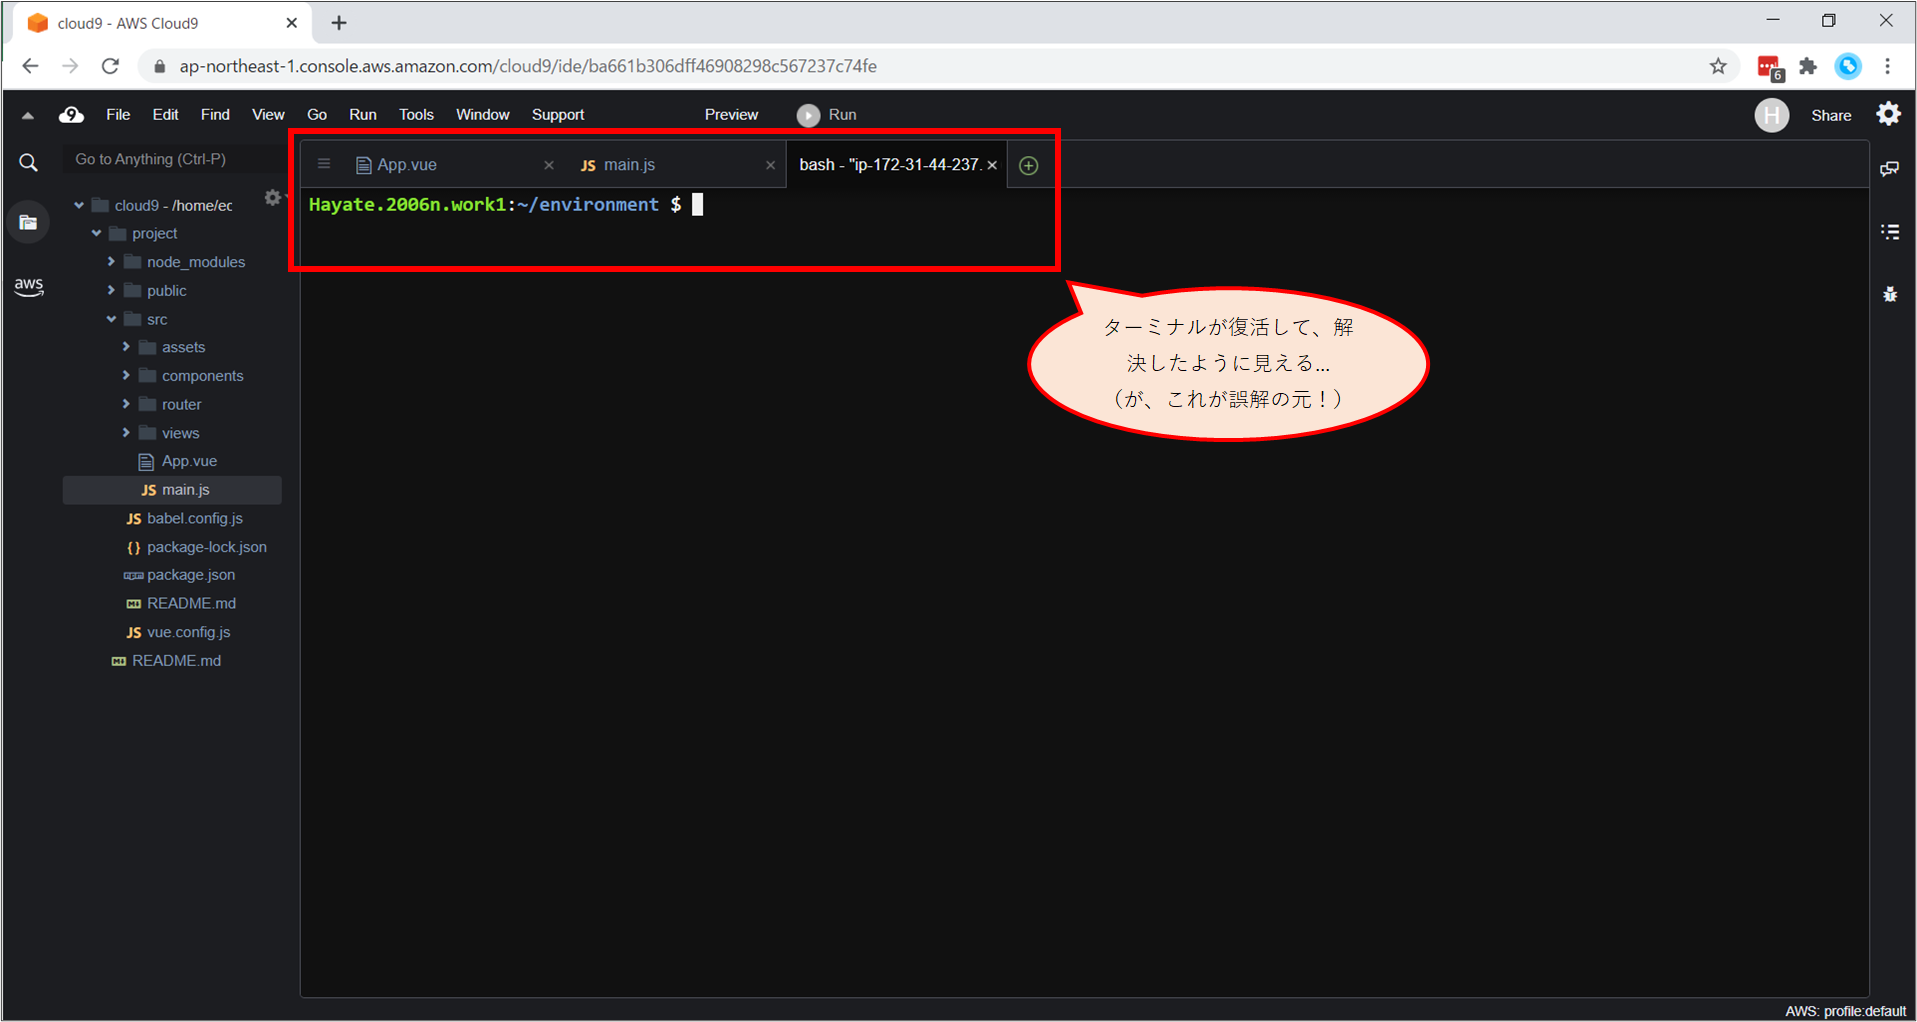
Task: View site information lock icon
Action: (x=158, y=66)
